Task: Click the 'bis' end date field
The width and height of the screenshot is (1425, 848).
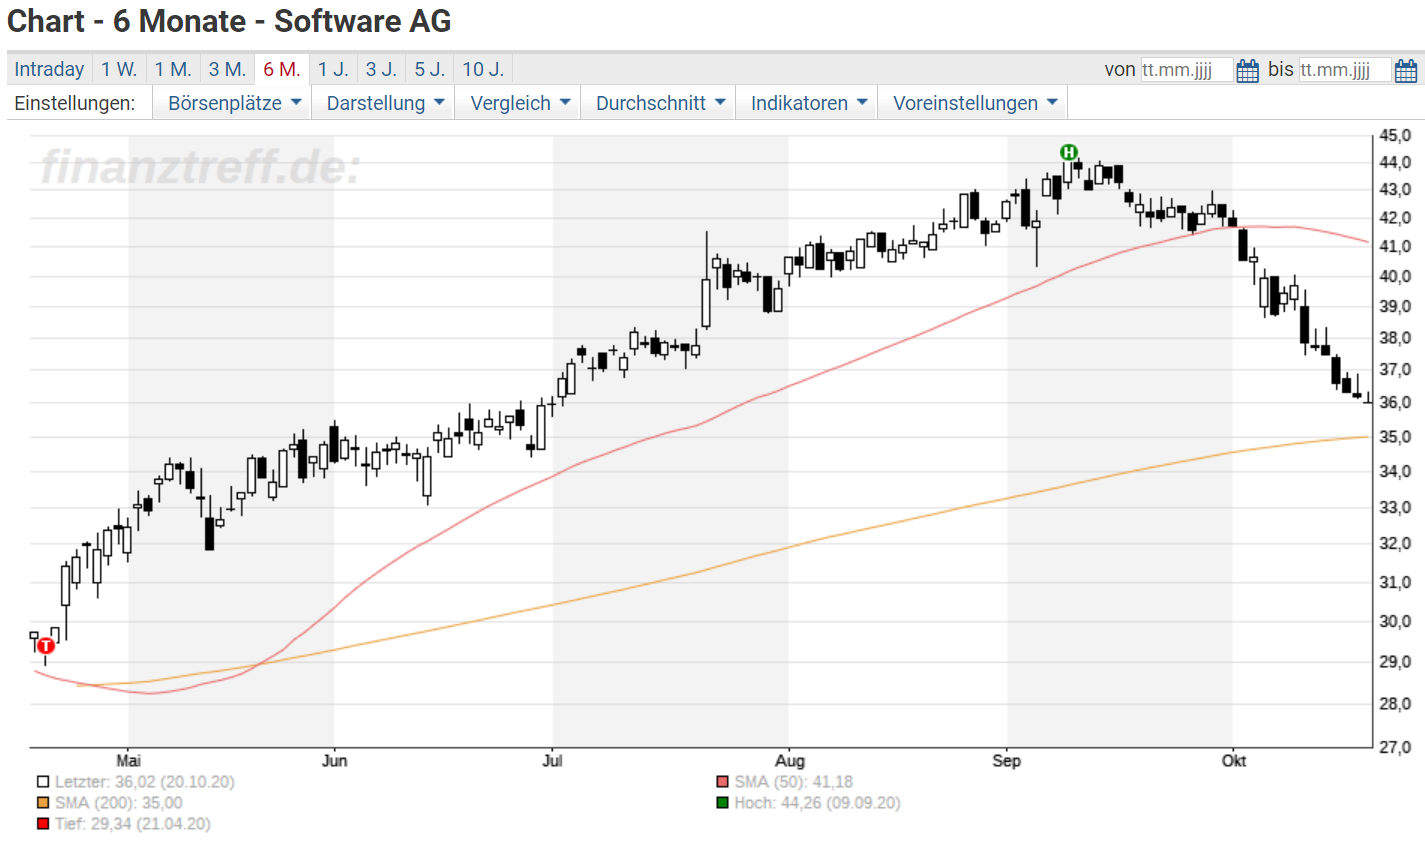Action: point(1344,70)
